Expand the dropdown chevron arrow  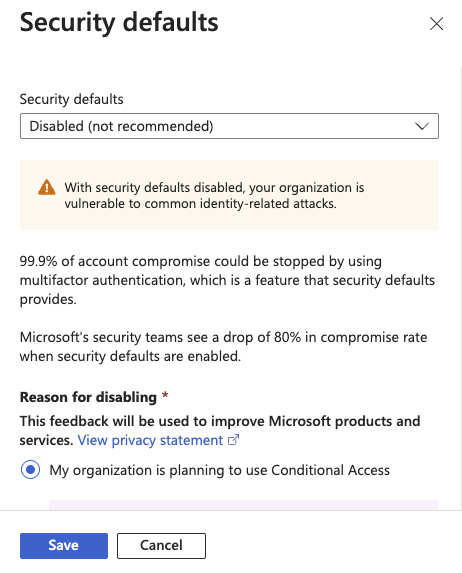422,126
